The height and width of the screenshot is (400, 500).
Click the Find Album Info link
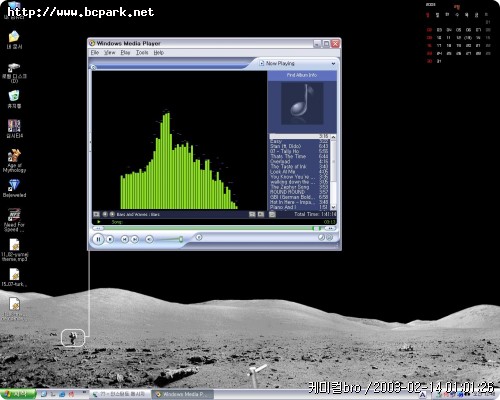(x=302, y=75)
